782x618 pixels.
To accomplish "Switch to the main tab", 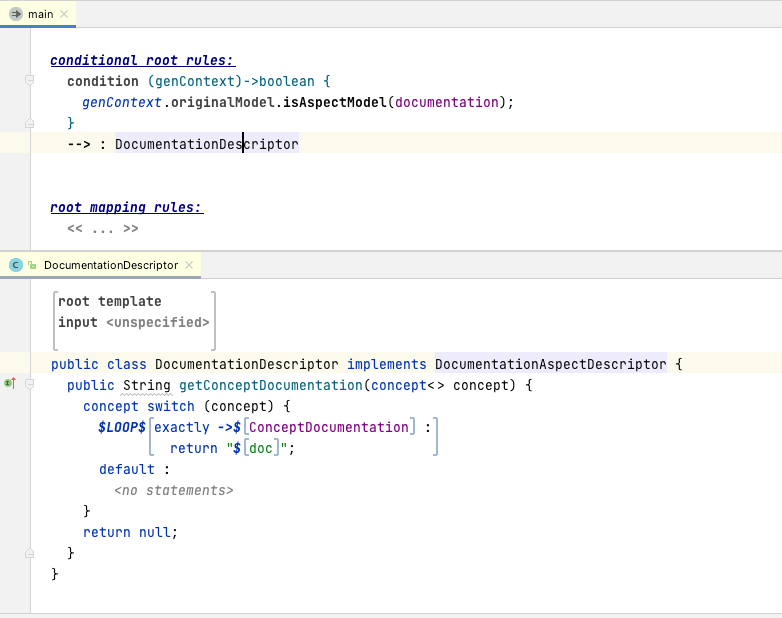I will coord(40,14).
